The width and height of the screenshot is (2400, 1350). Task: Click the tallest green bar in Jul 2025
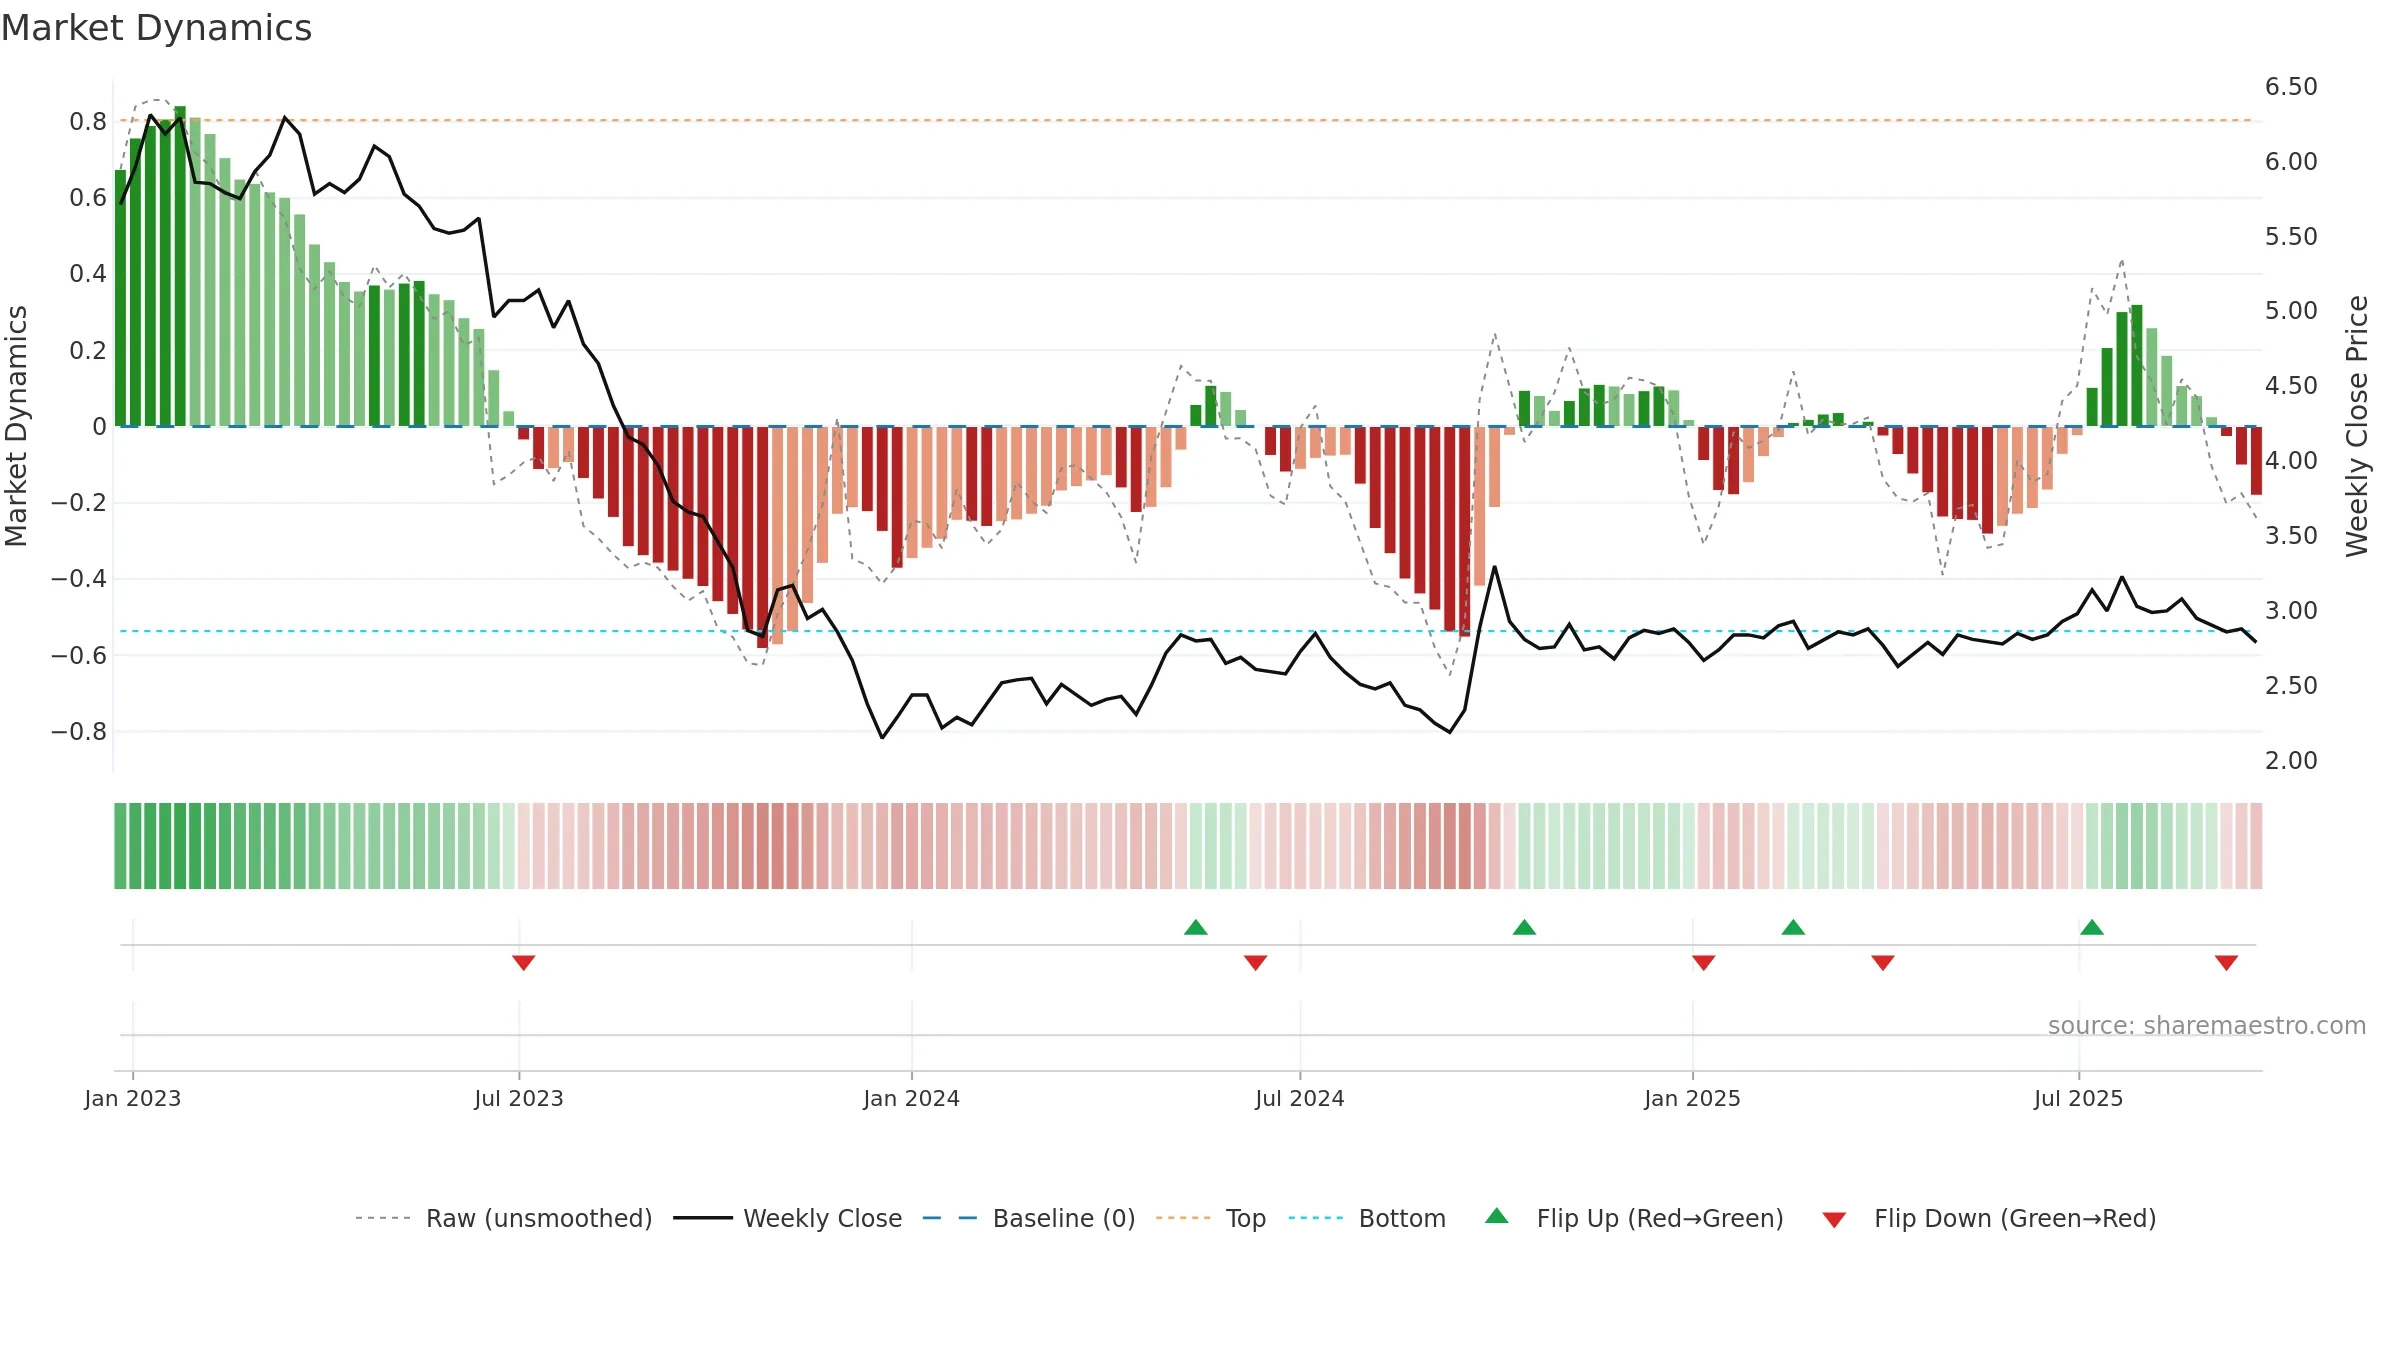2137,366
